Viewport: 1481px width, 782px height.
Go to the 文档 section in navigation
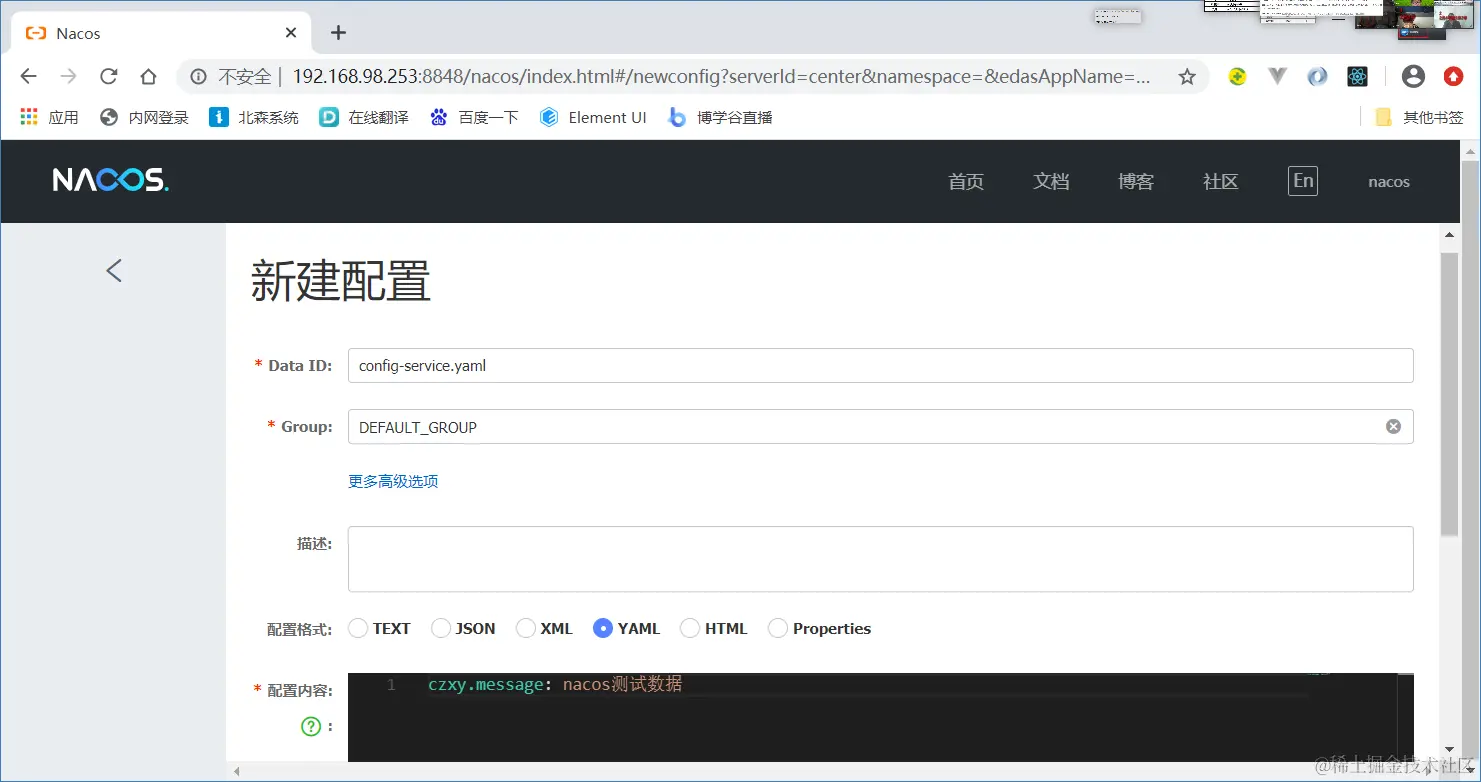[x=1050, y=181]
